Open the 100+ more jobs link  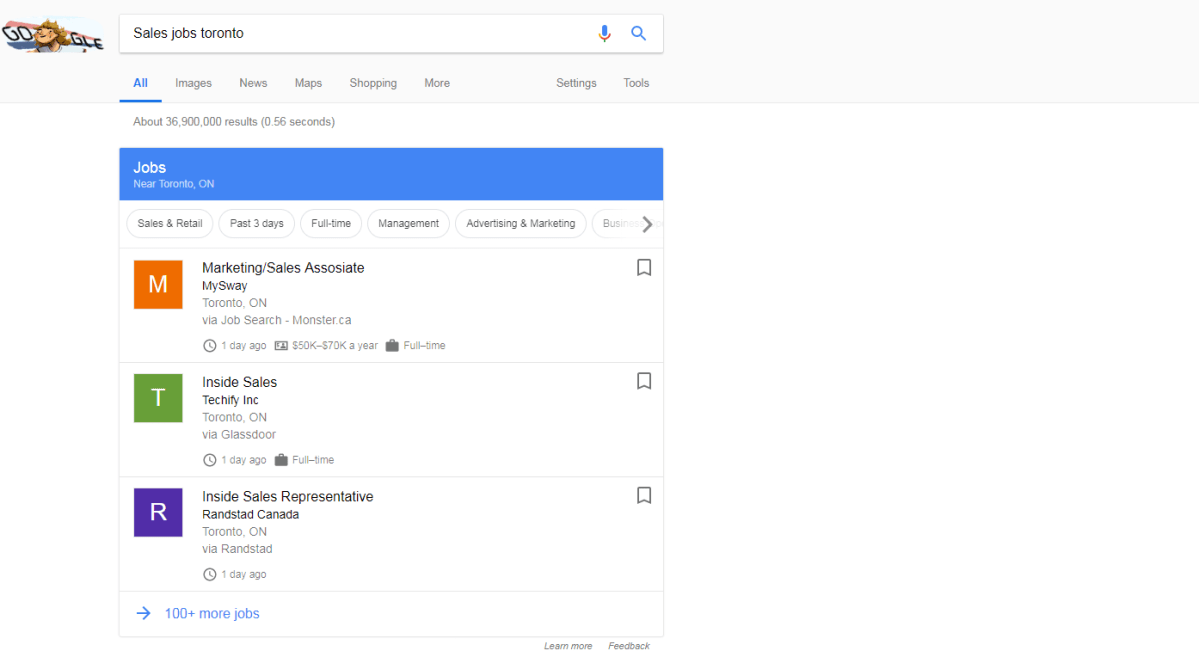(x=212, y=613)
